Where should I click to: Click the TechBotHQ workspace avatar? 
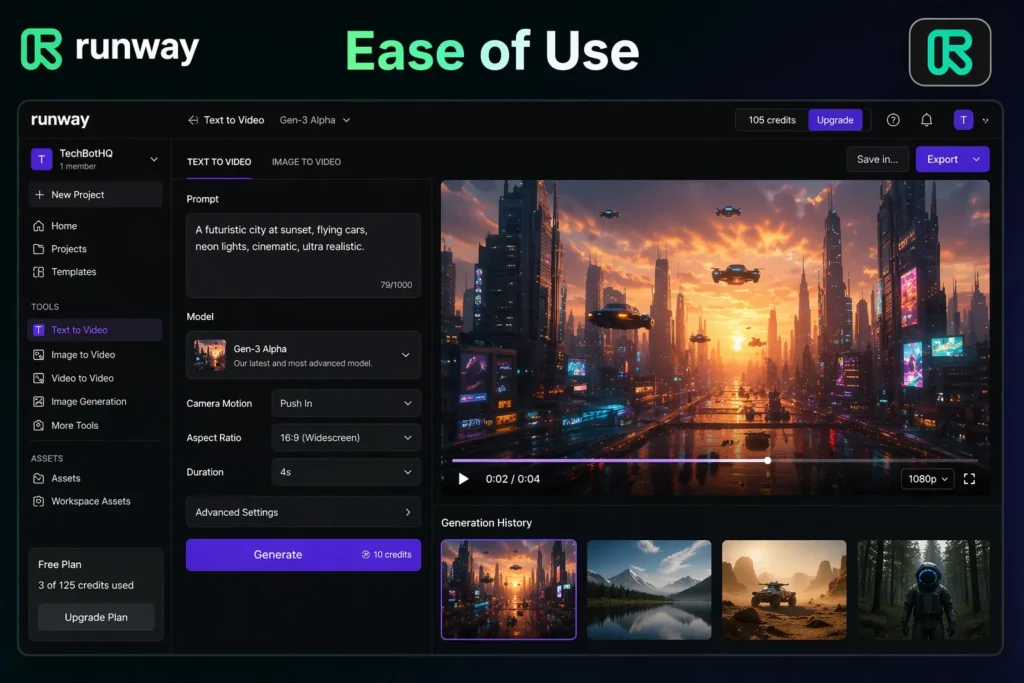[41, 159]
